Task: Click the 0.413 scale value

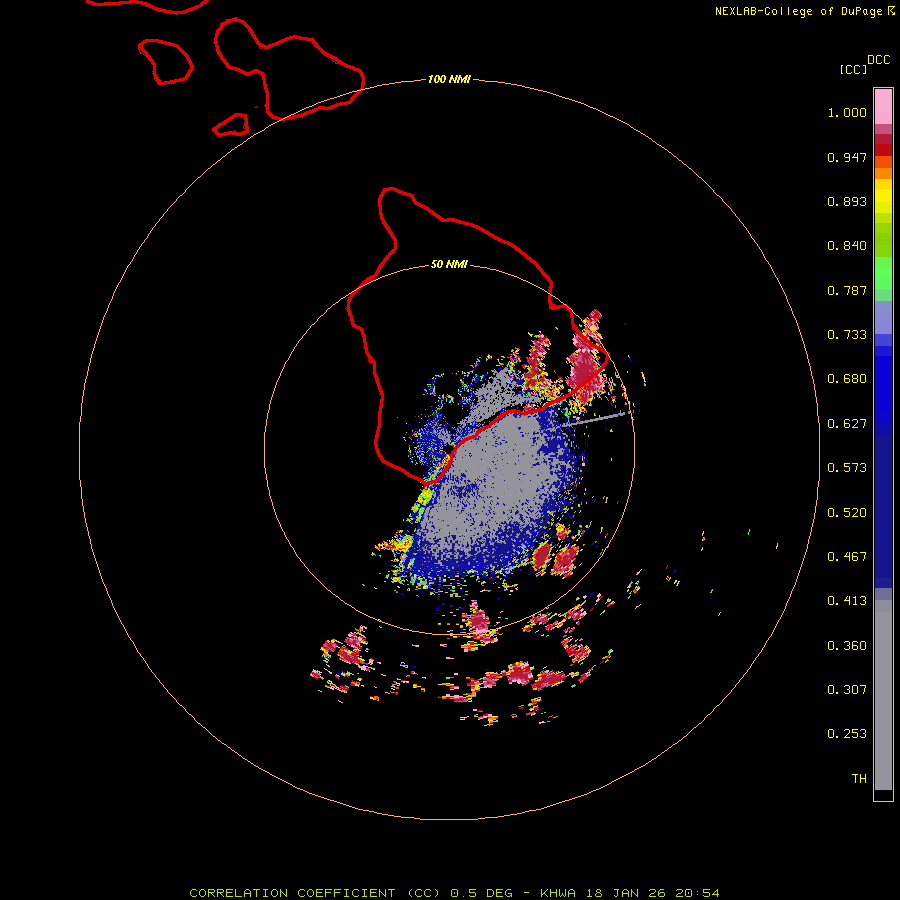Action: (x=847, y=601)
